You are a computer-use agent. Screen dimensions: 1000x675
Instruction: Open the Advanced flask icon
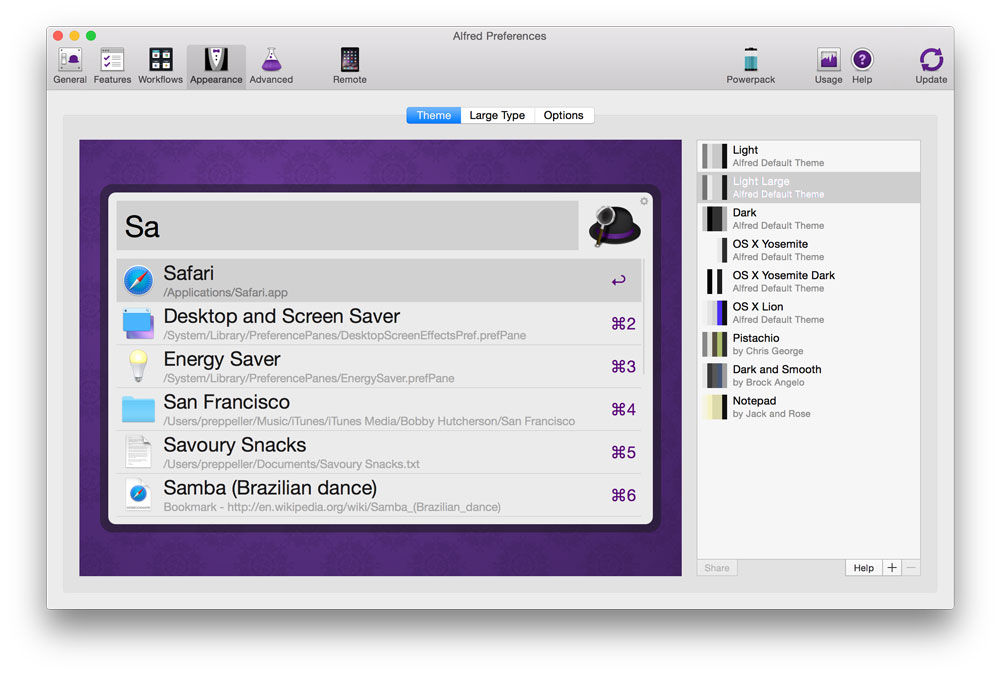click(x=271, y=66)
